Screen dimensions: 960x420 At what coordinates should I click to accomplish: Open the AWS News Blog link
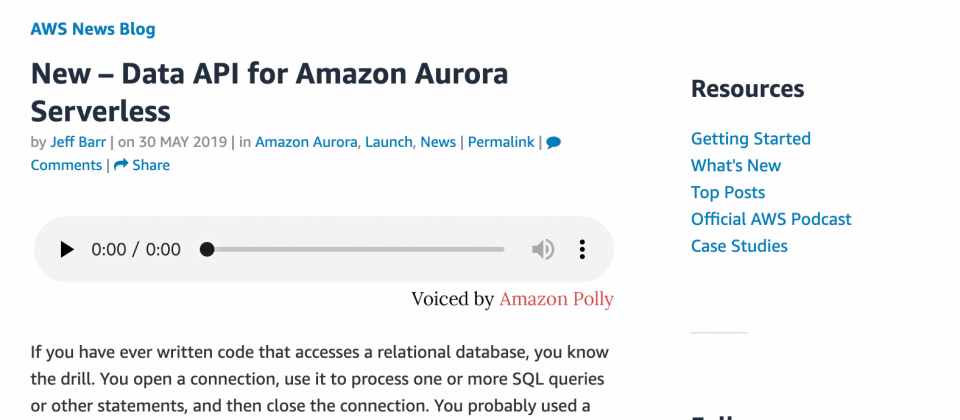[93, 29]
